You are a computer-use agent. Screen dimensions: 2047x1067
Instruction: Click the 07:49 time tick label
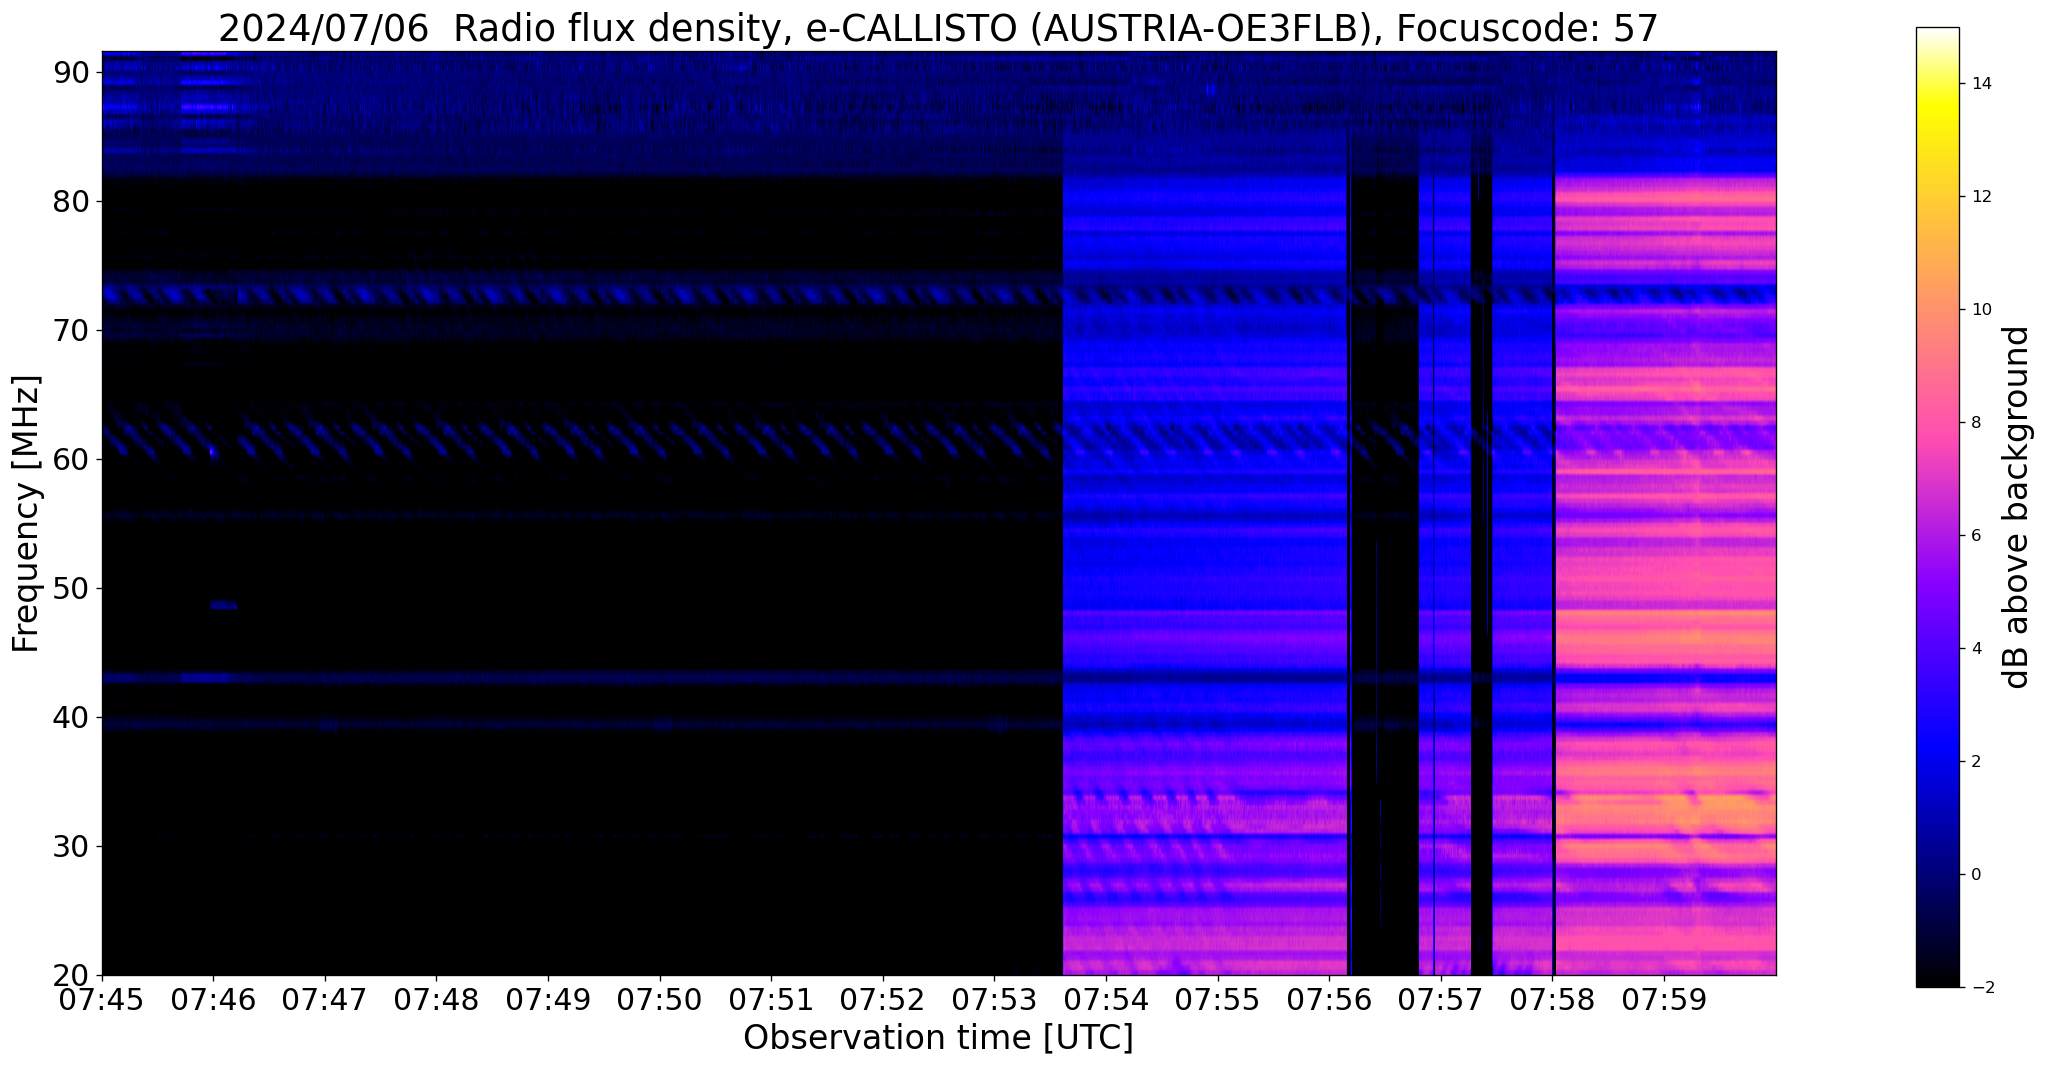pos(548,999)
